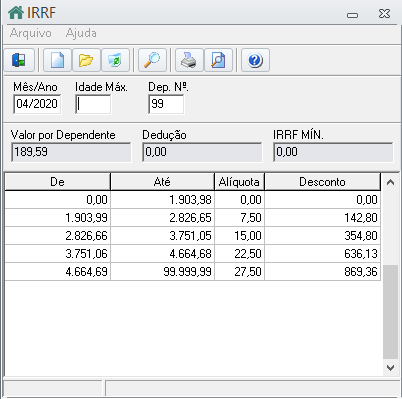Select the 7,50 Alíquota cell
This screenshot has width=402, height=399.
tap(239, 218)
